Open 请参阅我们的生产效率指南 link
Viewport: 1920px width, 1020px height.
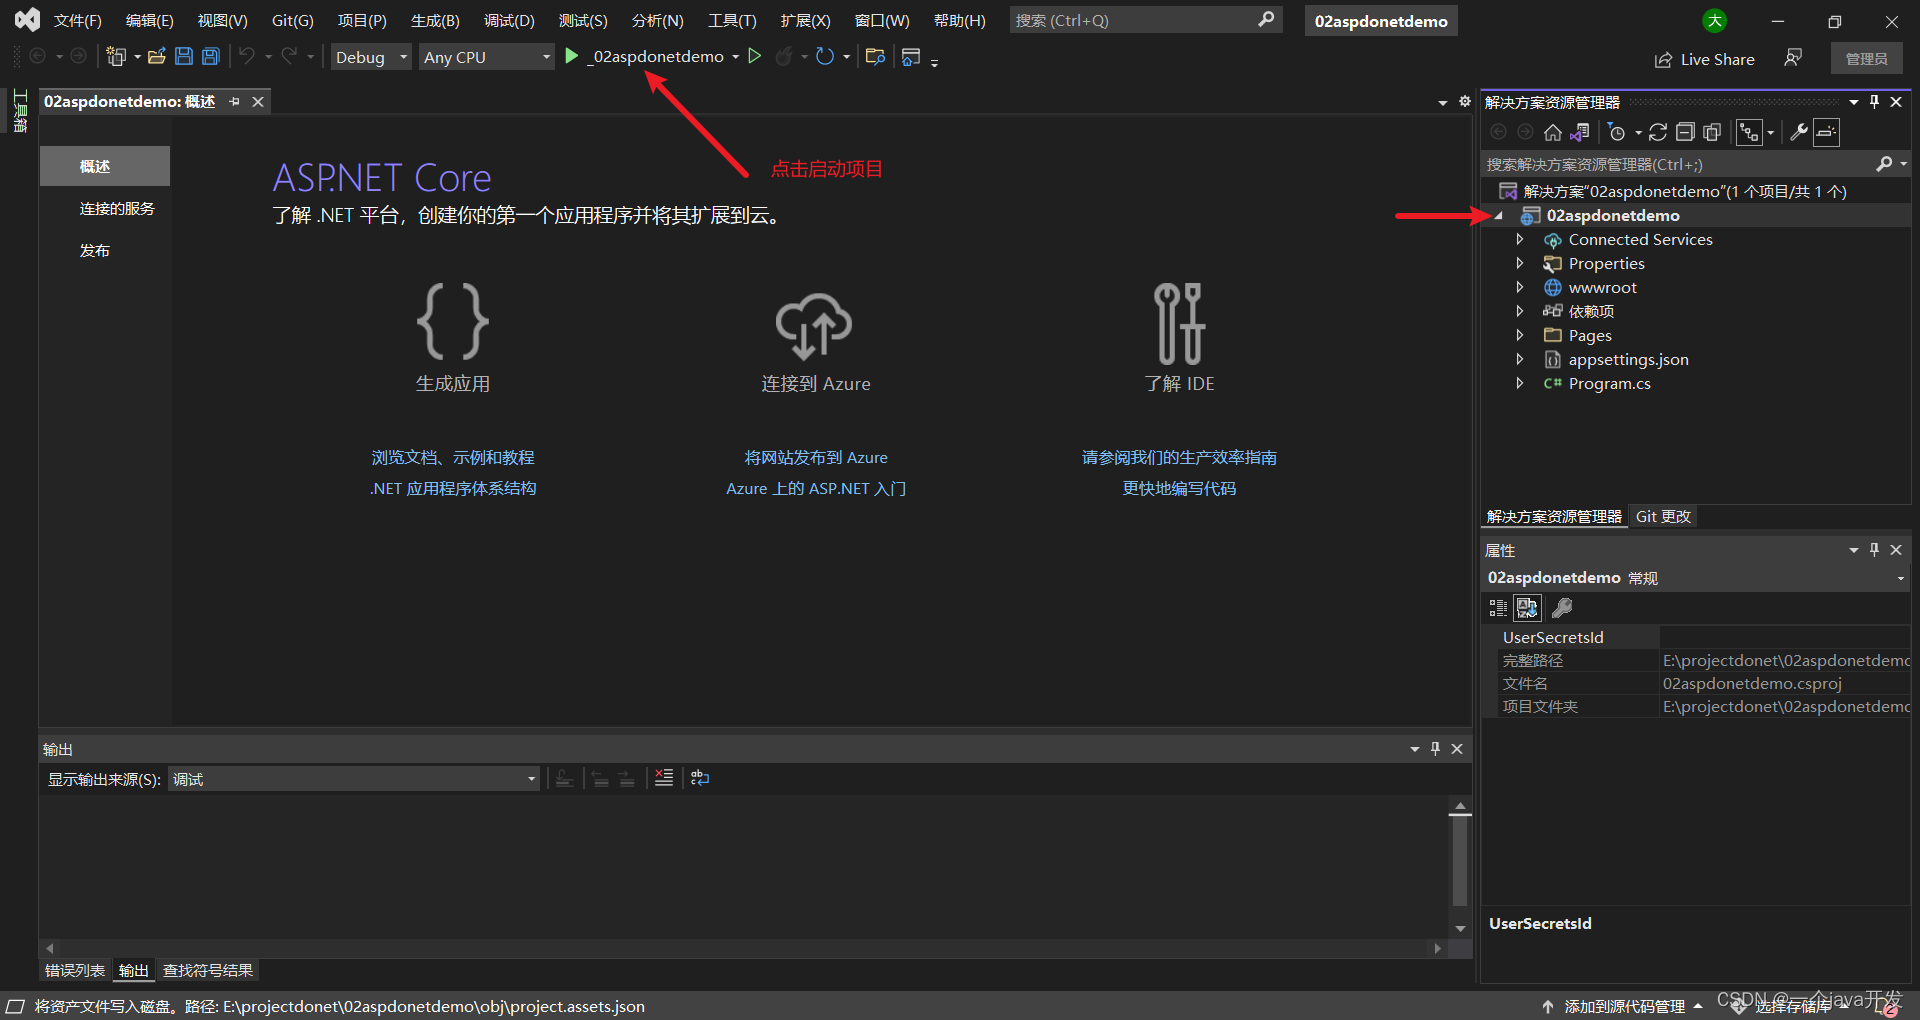pyautogui.click(x=1179, y=457)
